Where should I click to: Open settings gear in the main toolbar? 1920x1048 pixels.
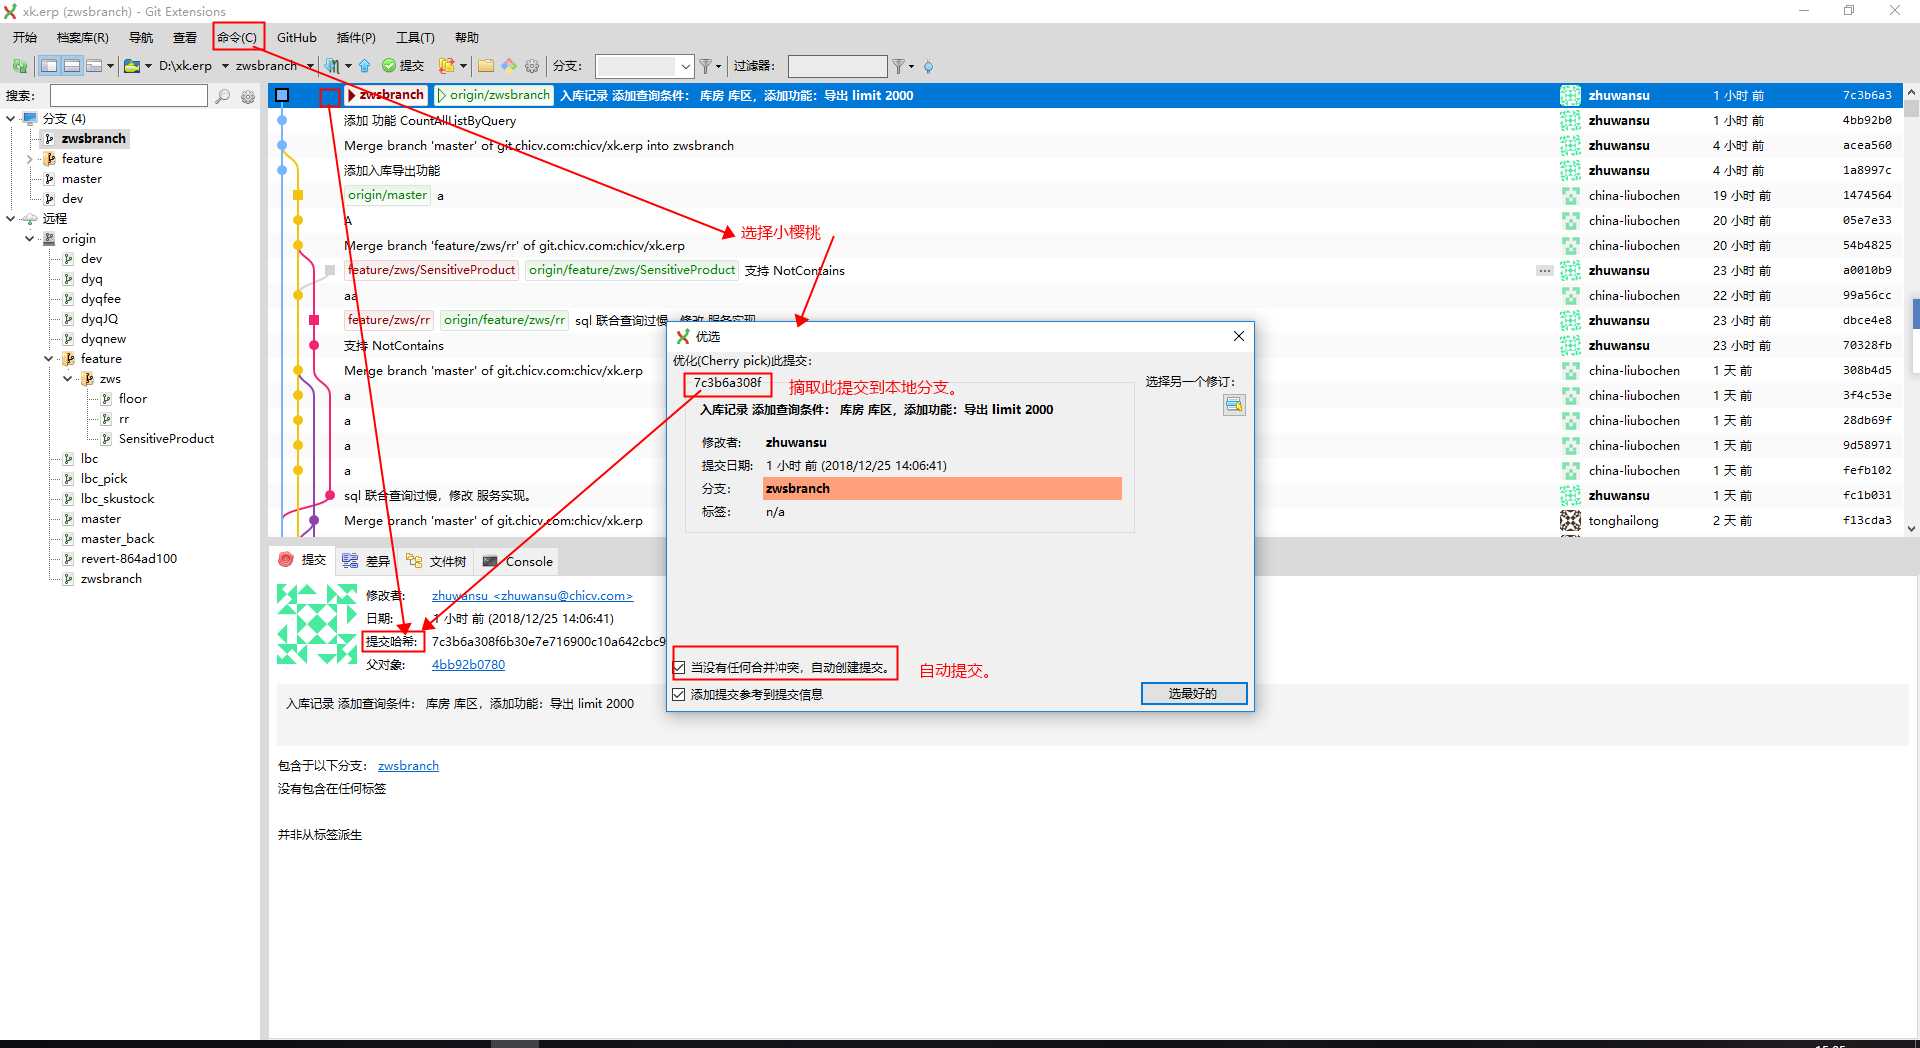tap(532, 66)
